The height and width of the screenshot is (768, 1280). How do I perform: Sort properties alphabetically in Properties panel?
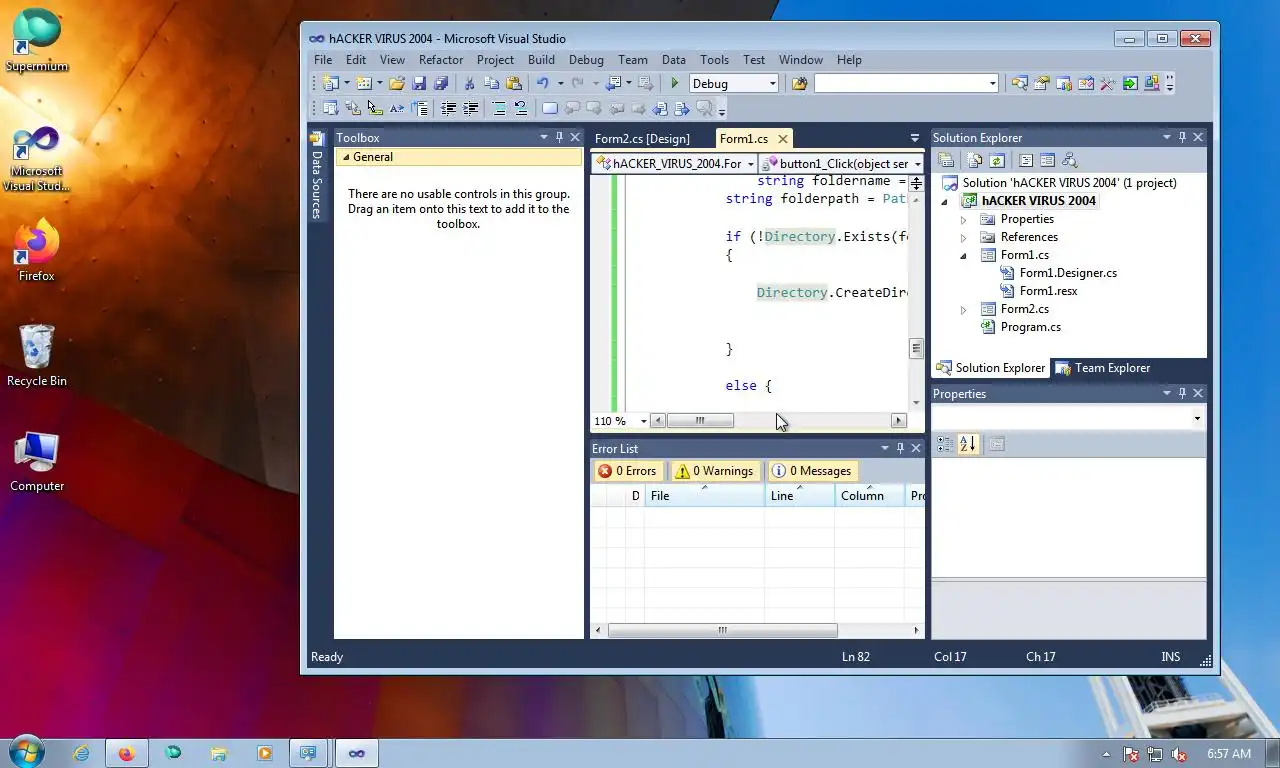click(967, 444)
